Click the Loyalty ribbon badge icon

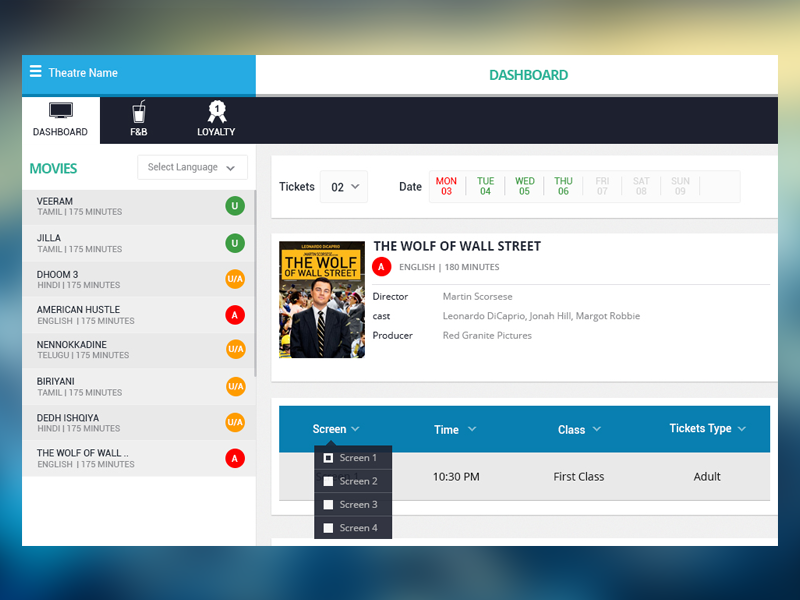coord(217,112)
